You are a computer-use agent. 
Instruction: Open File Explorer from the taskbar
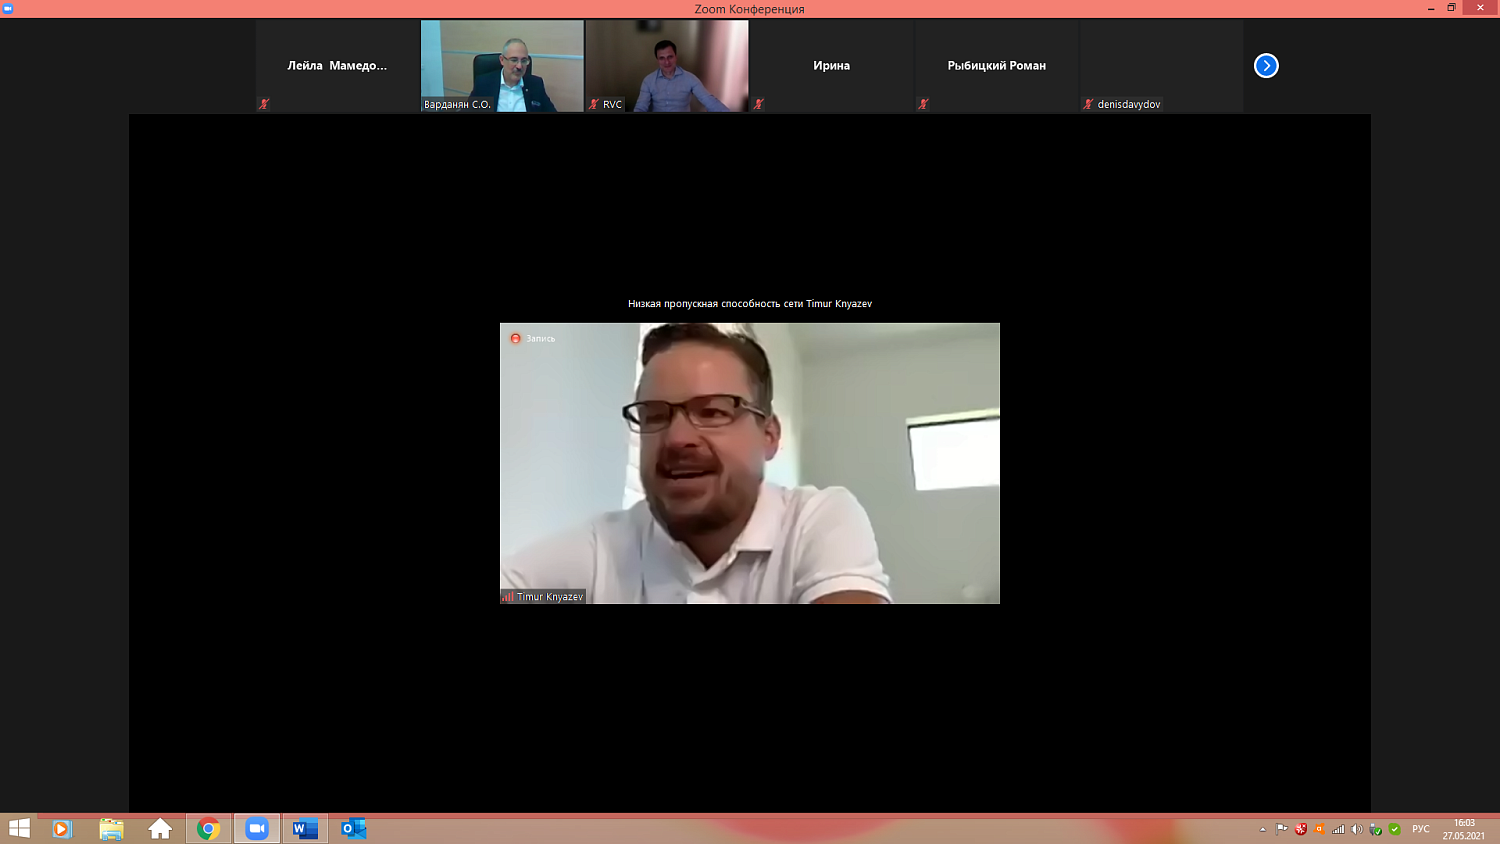tap(111, 829)
